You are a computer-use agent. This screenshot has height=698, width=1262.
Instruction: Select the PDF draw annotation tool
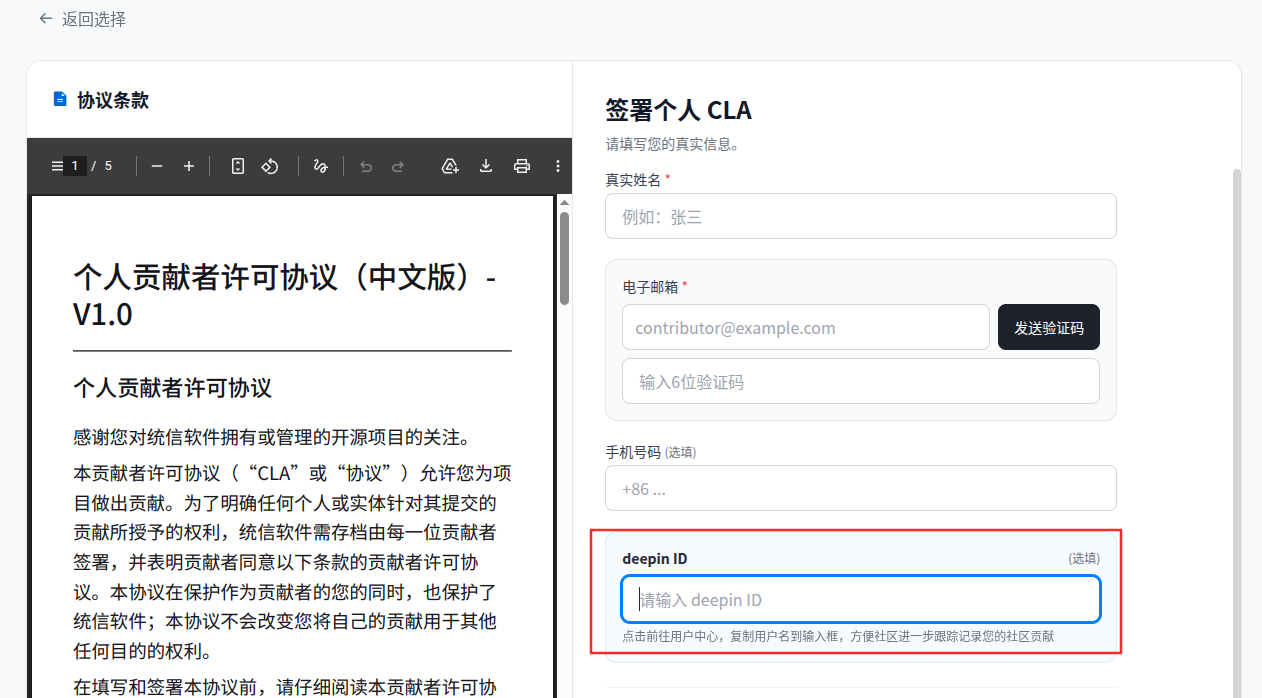tap(320, 166)
